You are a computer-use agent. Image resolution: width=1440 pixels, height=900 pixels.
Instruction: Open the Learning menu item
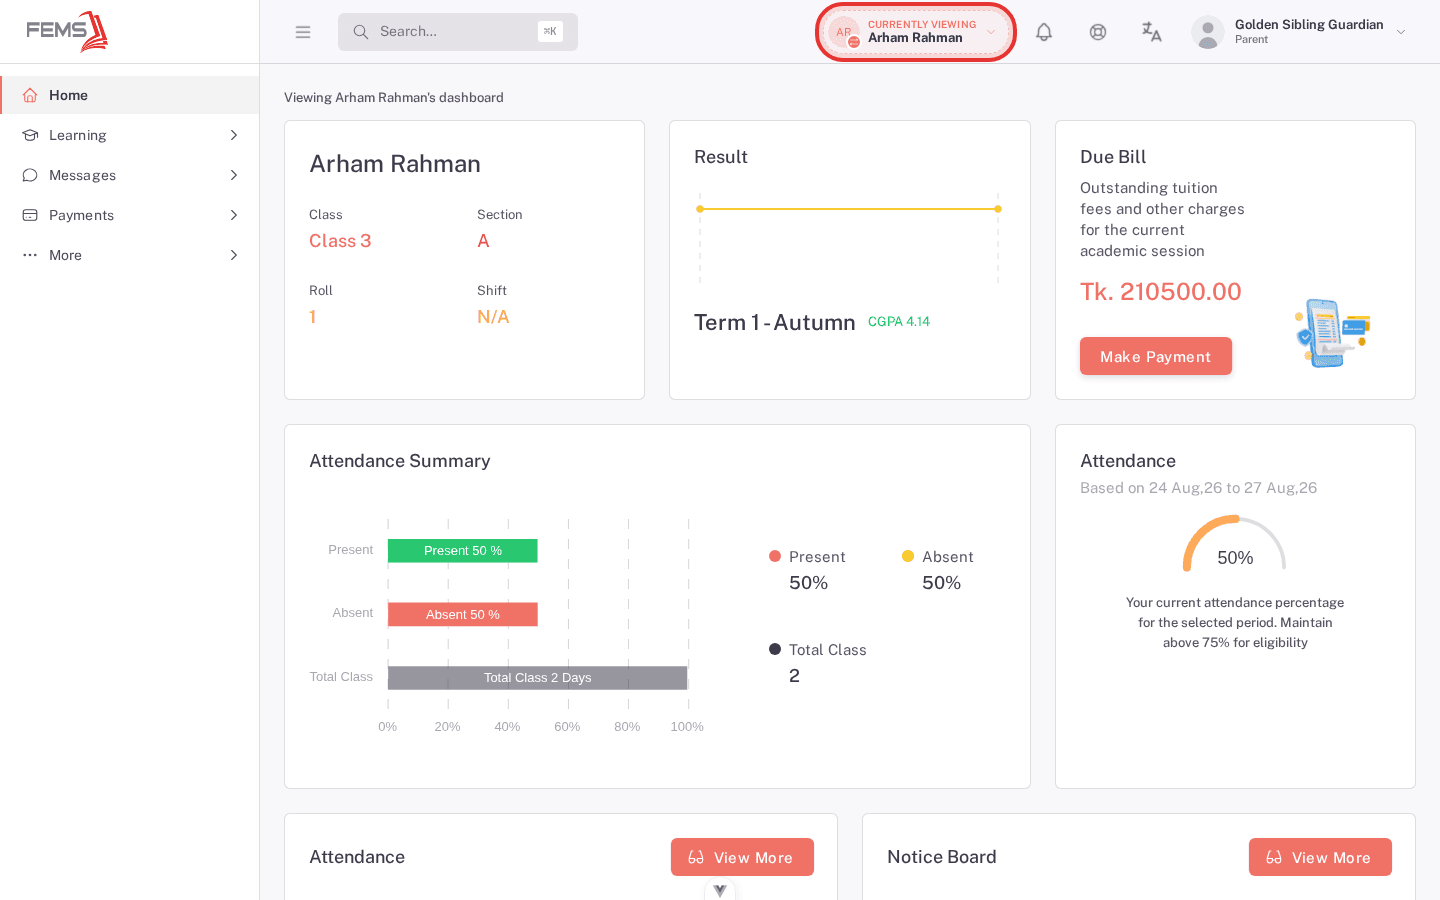(130, 135)
